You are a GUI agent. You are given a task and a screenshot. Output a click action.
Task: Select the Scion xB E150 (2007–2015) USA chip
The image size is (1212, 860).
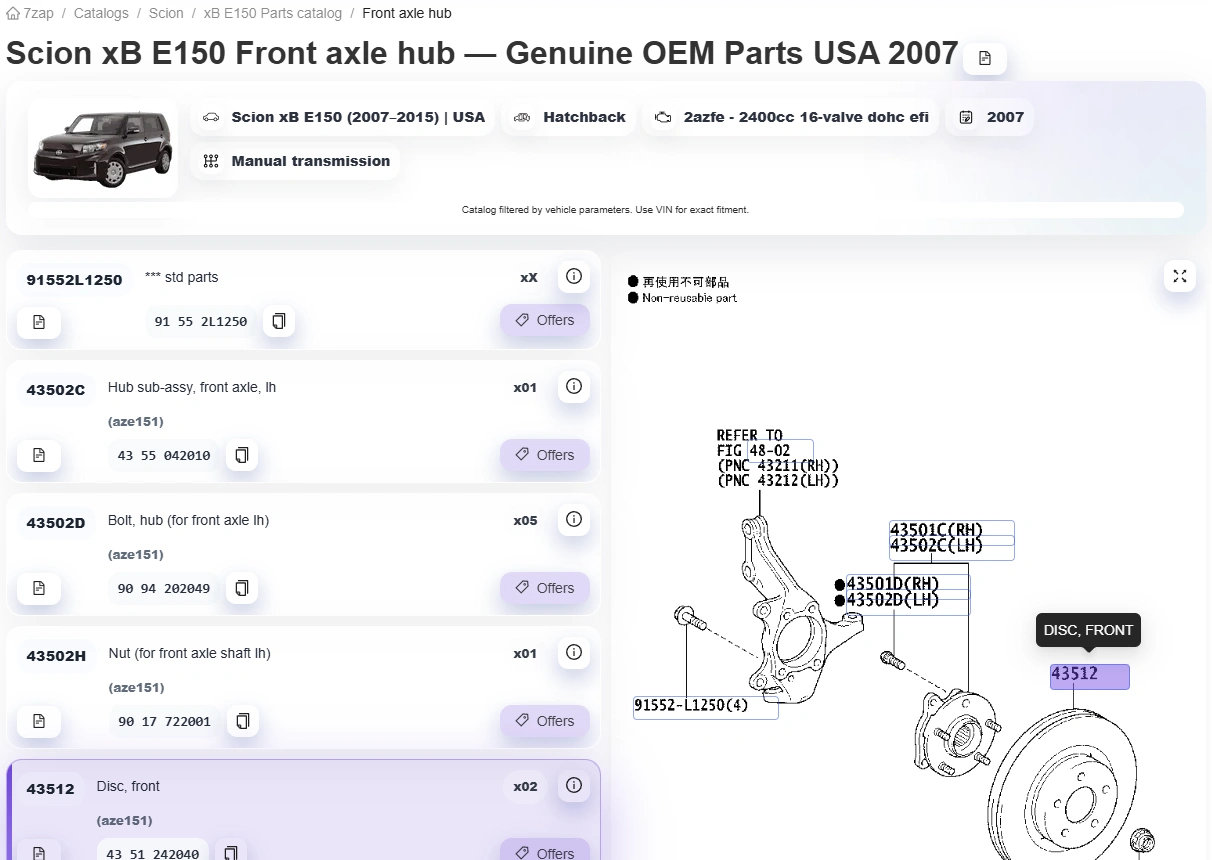pyautogui.click(x=343, y=117)
